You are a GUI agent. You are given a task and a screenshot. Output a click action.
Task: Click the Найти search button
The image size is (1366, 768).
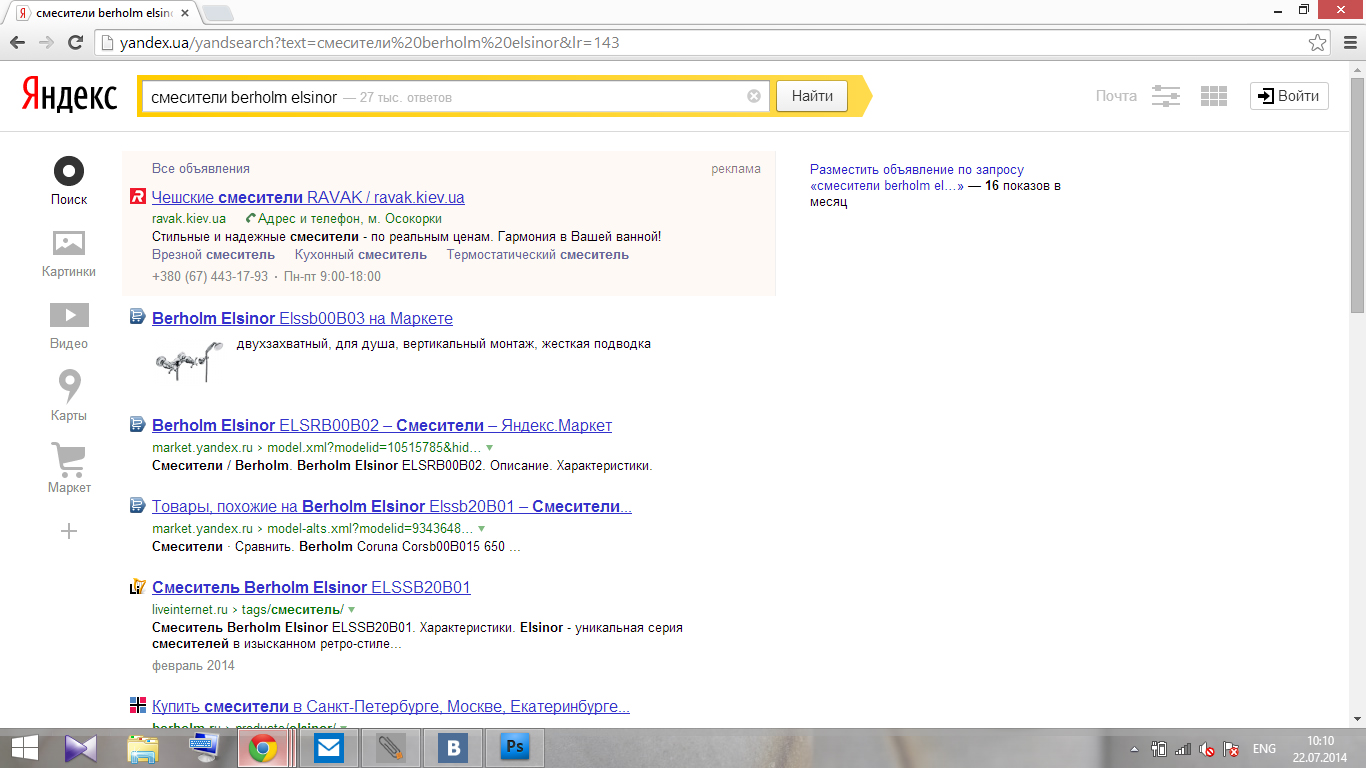[812, 96]
